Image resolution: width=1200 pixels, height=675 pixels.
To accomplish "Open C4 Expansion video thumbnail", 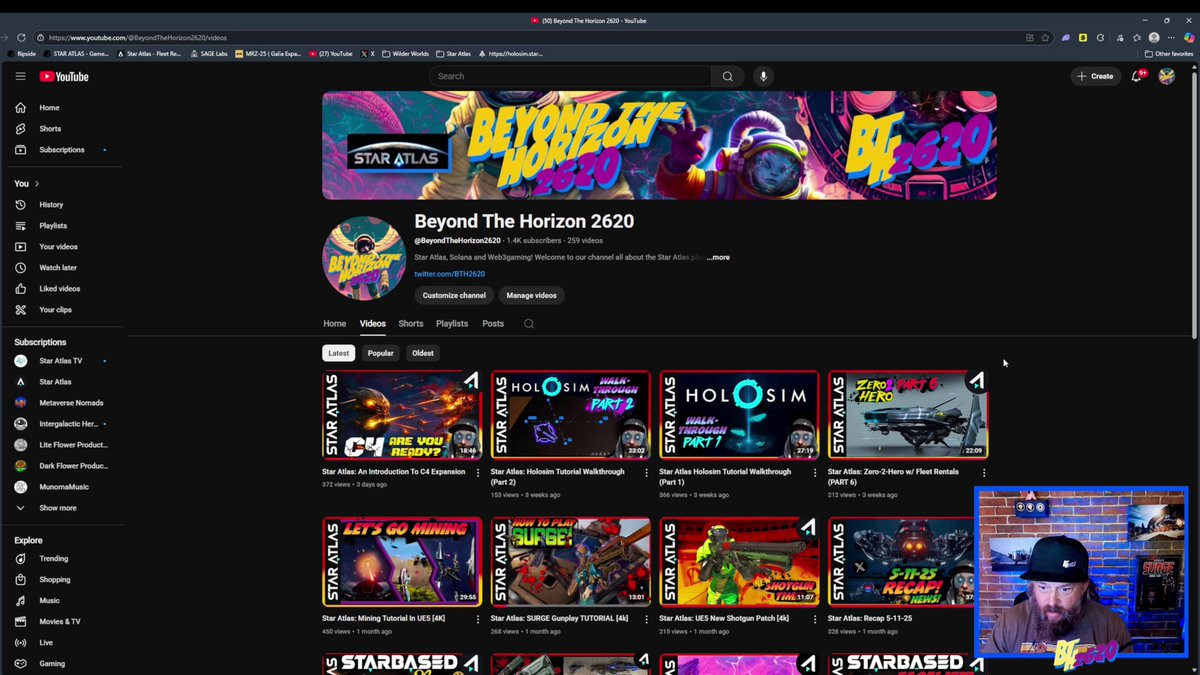I will 402,415.
